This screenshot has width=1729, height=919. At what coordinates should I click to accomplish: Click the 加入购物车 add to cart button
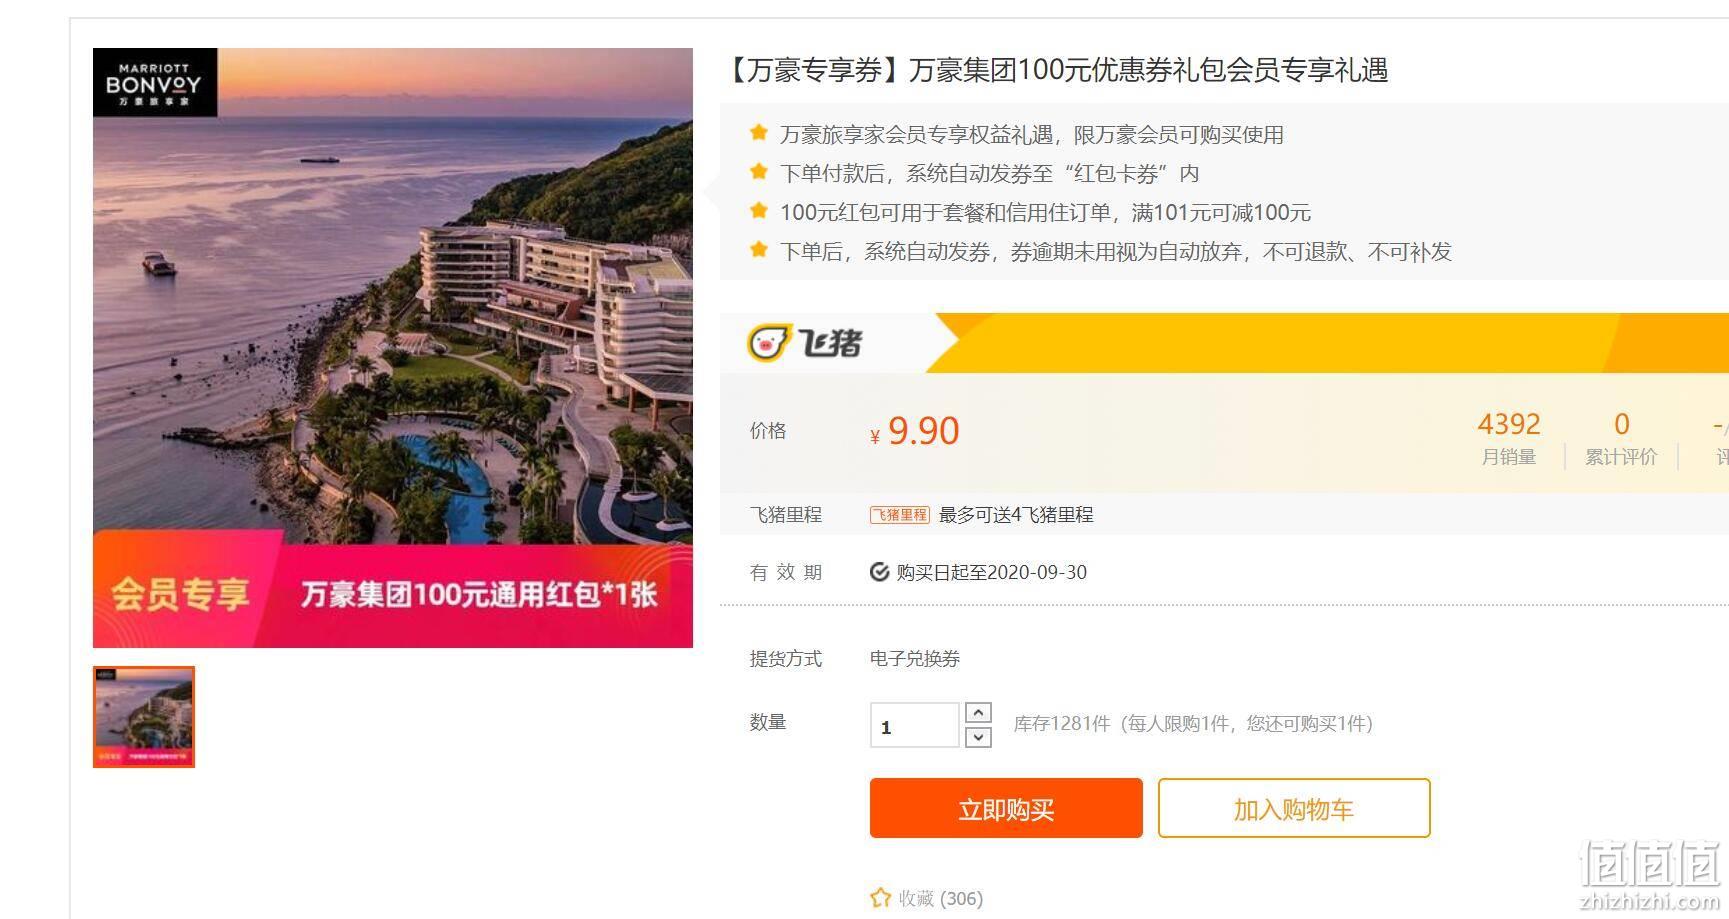pos(1294,808)
